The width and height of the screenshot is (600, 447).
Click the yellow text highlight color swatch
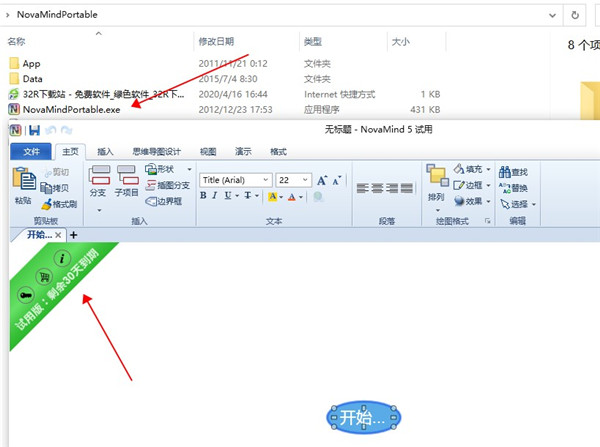(x=272, y=197)
